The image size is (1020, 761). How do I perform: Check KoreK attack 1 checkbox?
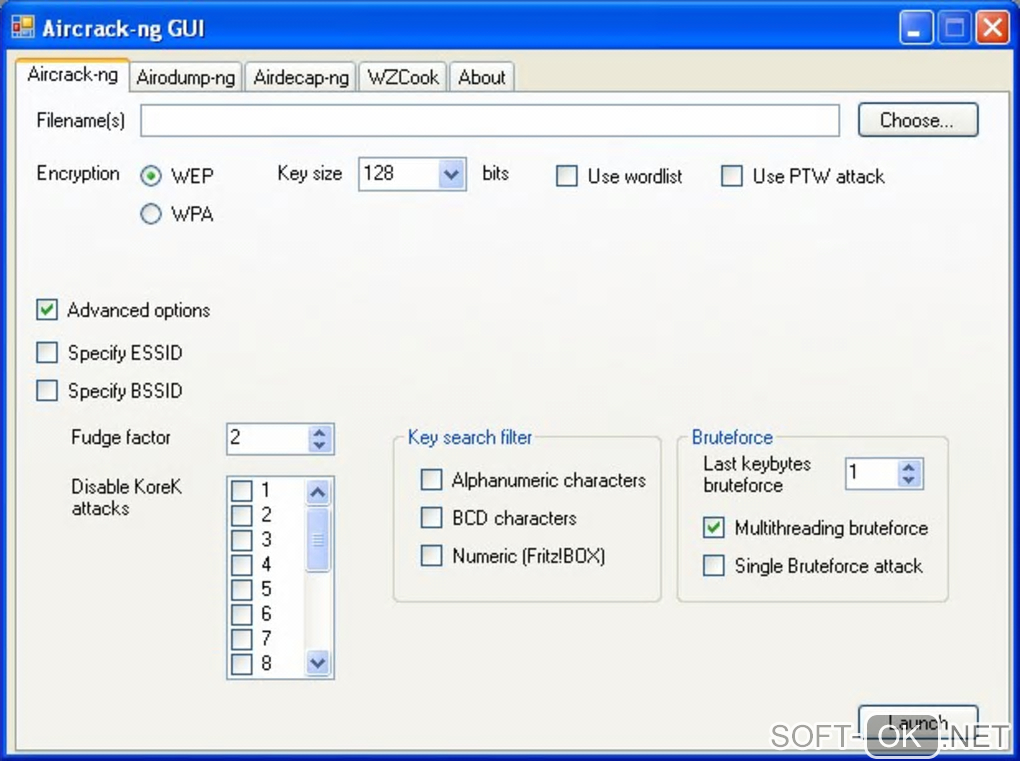[242, 490]
